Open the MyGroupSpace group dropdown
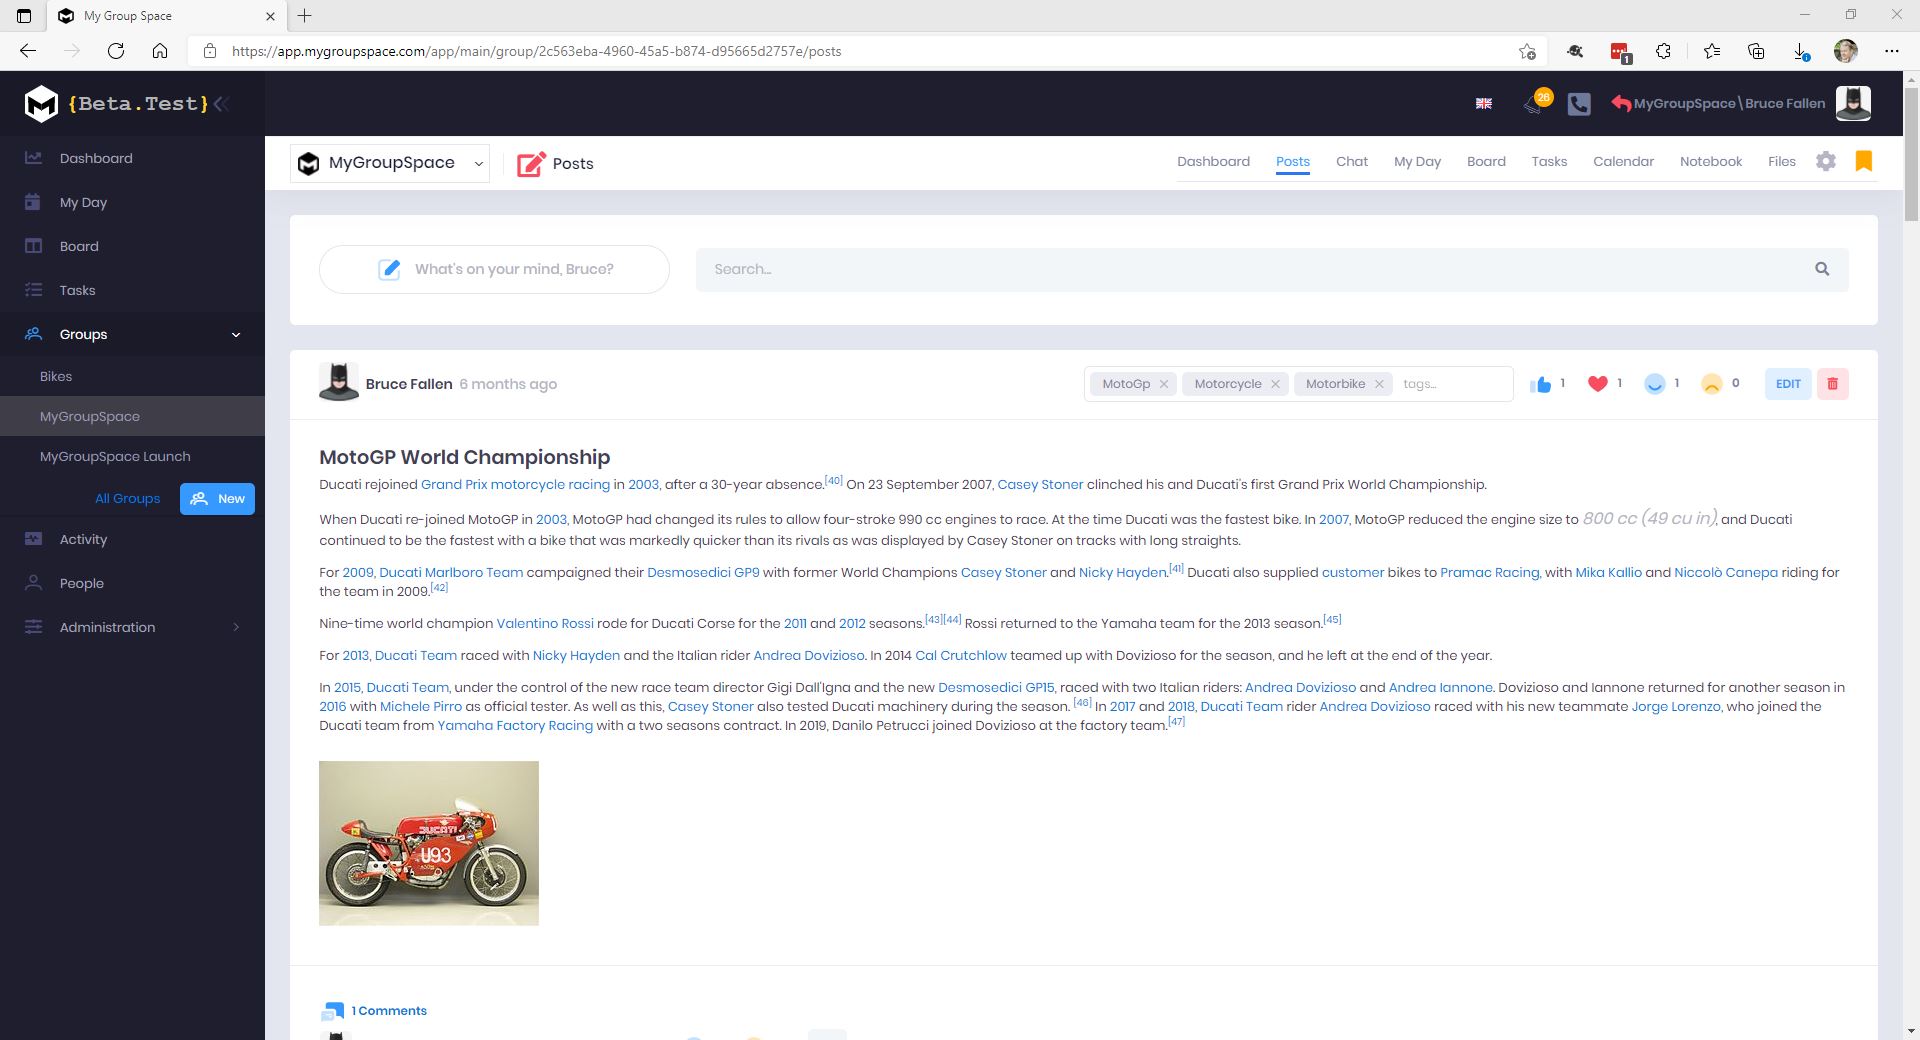Viewport: 1920px width, 1040px height. 390,163
